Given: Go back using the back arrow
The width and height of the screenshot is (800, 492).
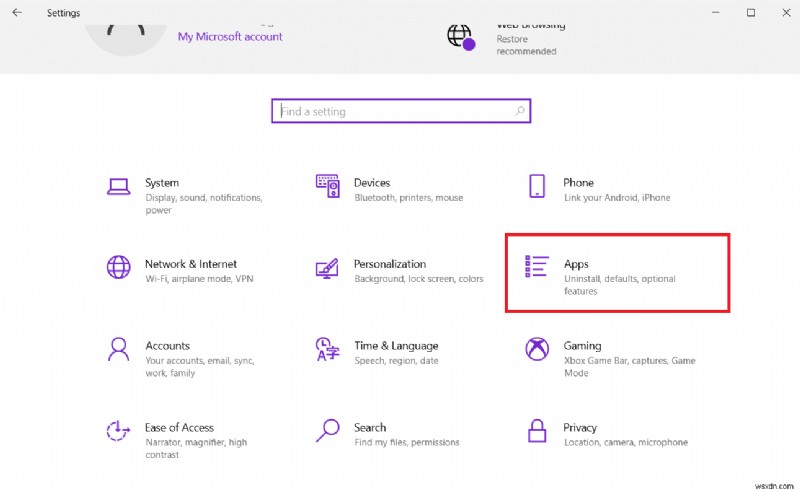Looking at the screenshot, I should [x=17, y=13].
